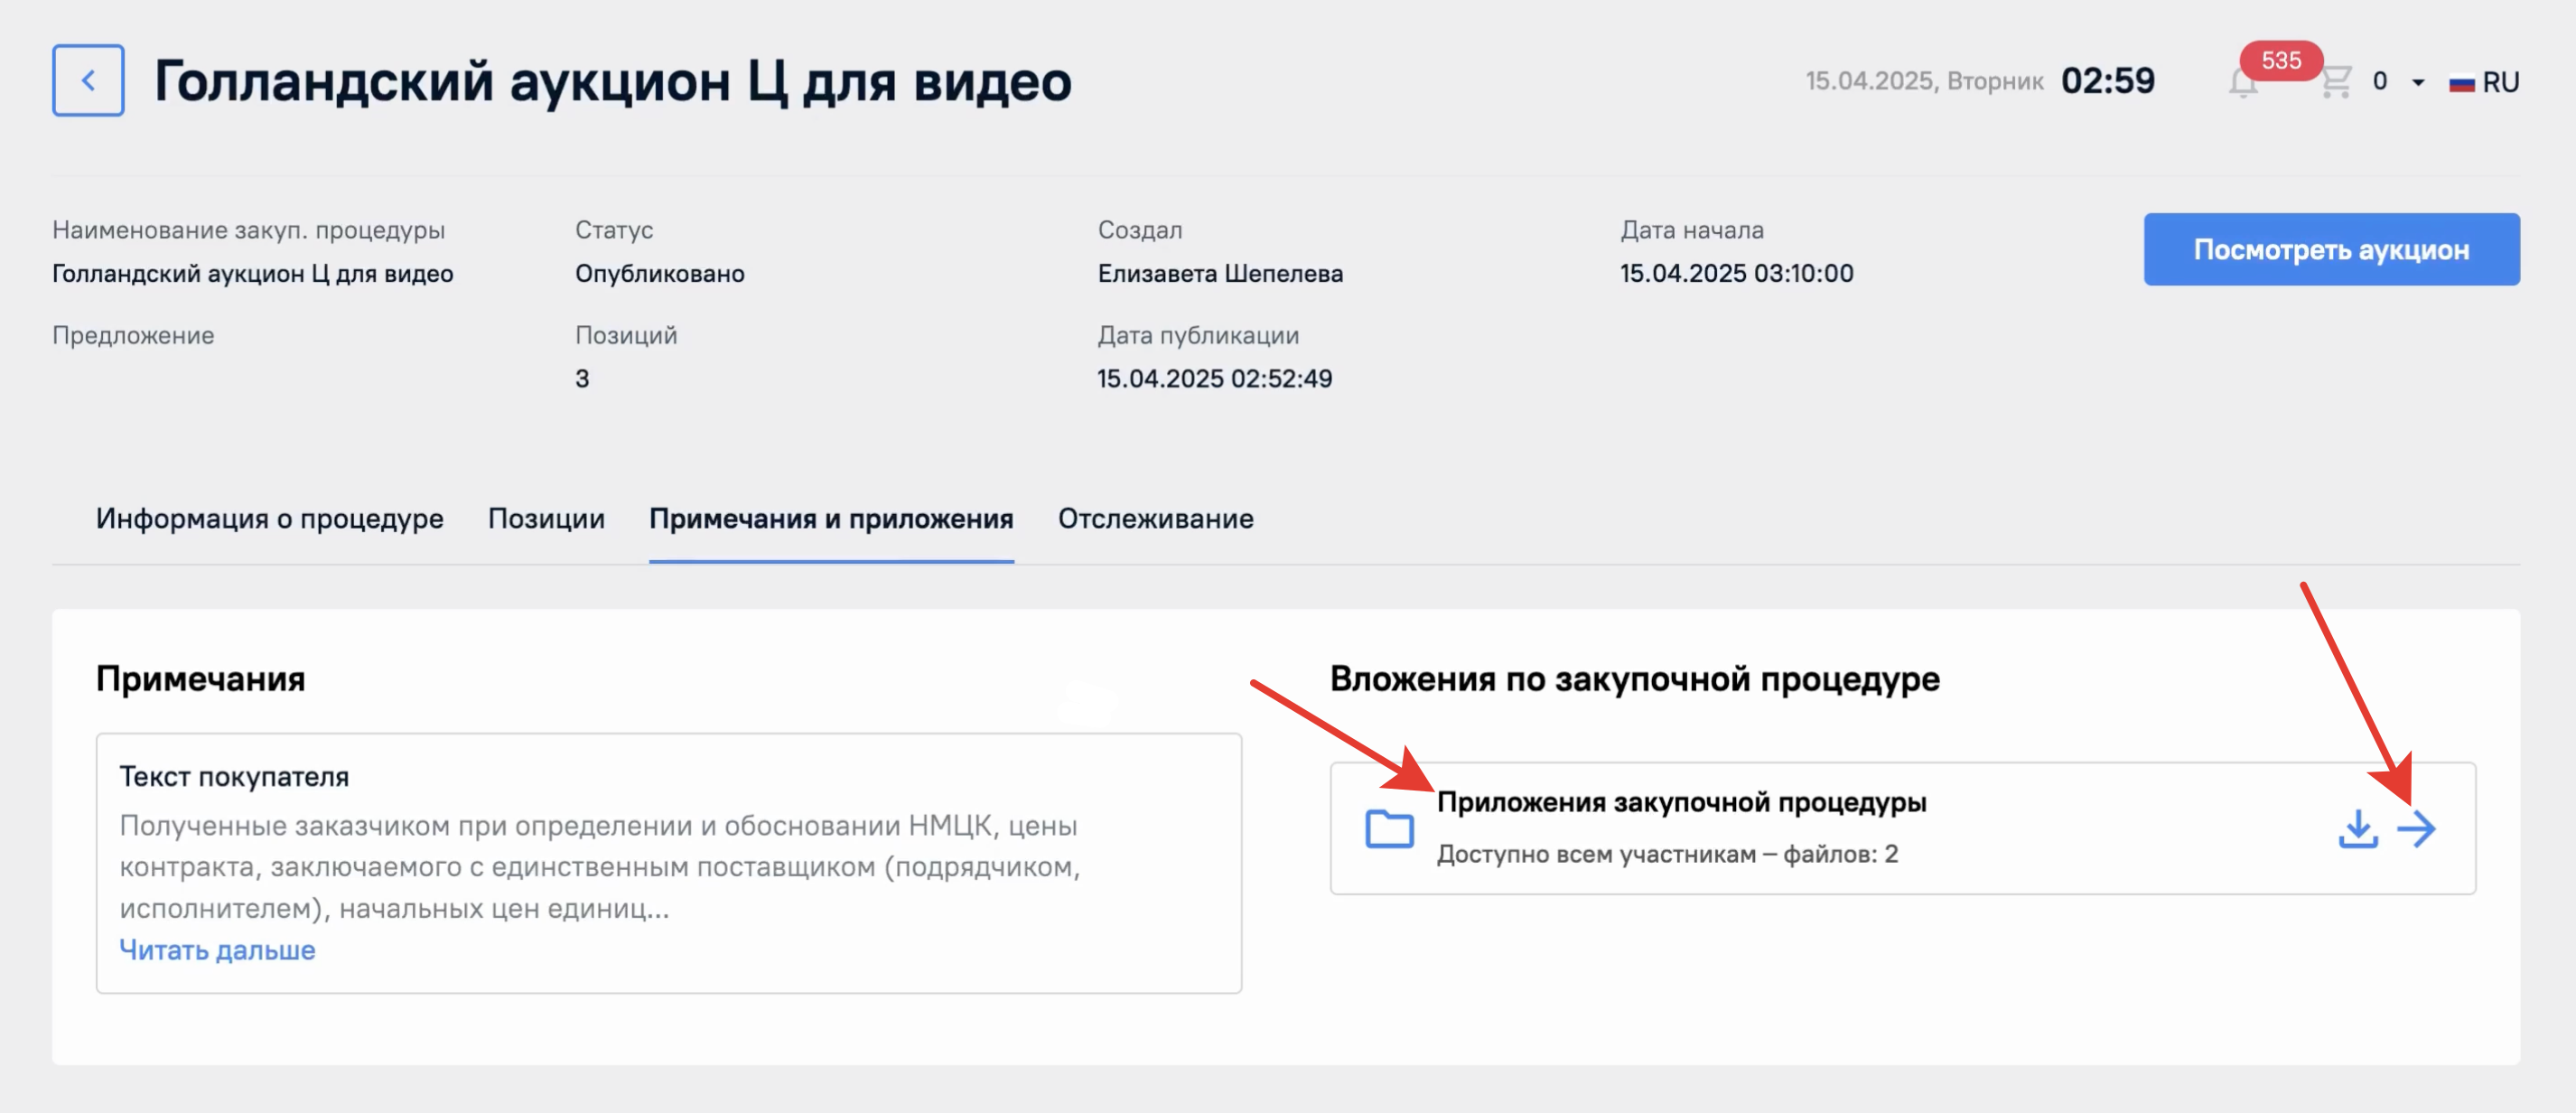Go back with the left chevron button
This screenshot has width=2576, height=1113.
point(88,80)
